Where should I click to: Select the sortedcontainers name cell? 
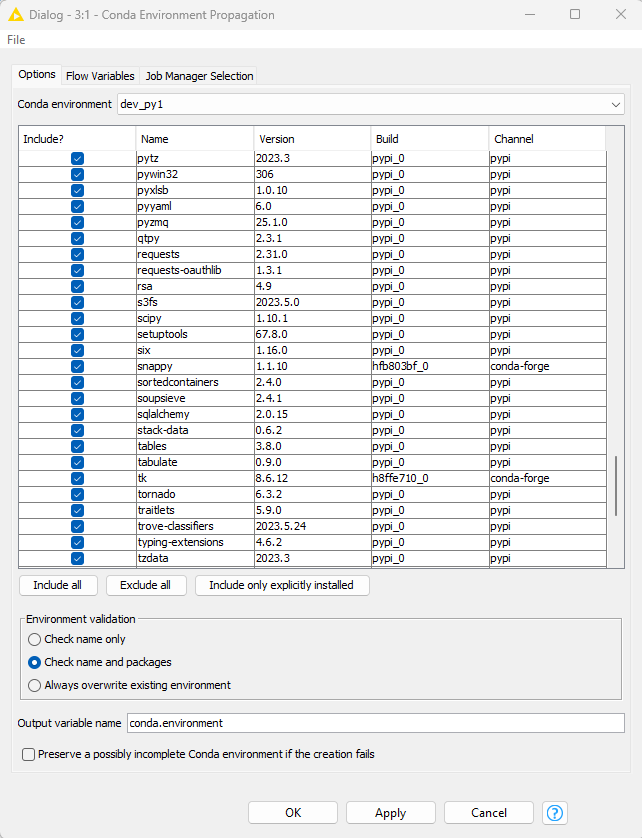(x=195, y=383)
